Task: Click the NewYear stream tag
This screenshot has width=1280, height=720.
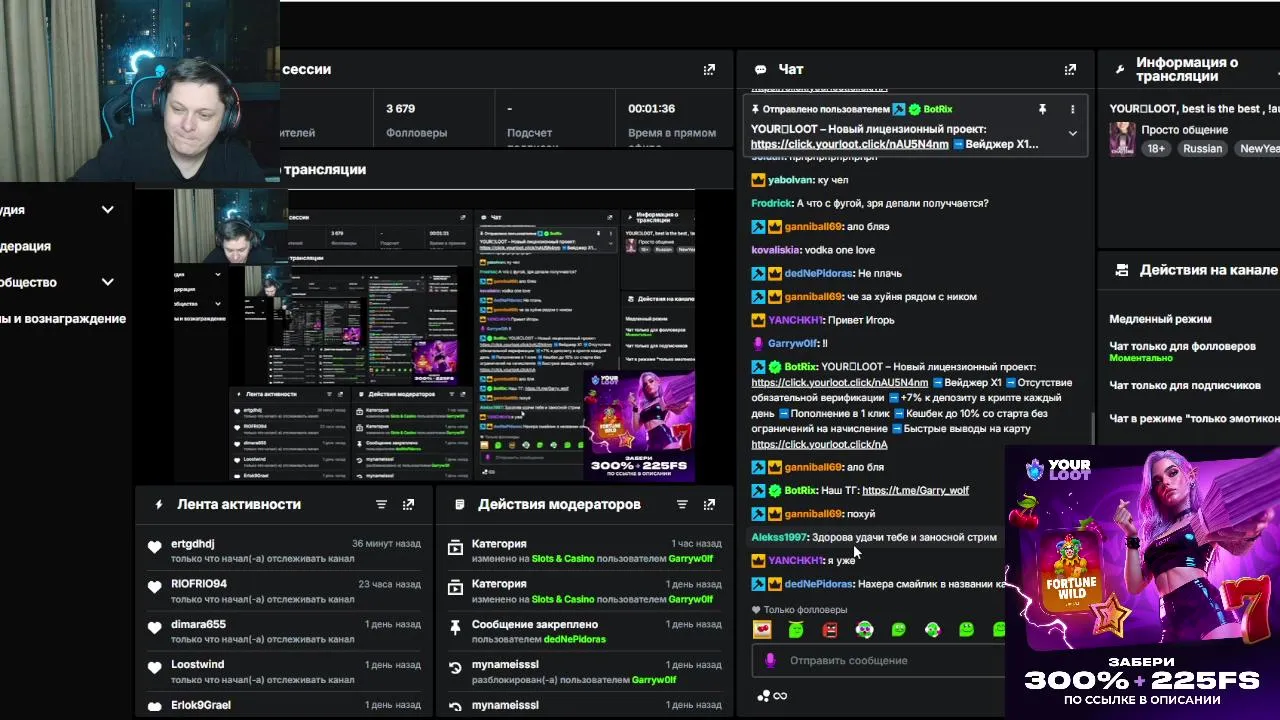Action: (1258, 148)
